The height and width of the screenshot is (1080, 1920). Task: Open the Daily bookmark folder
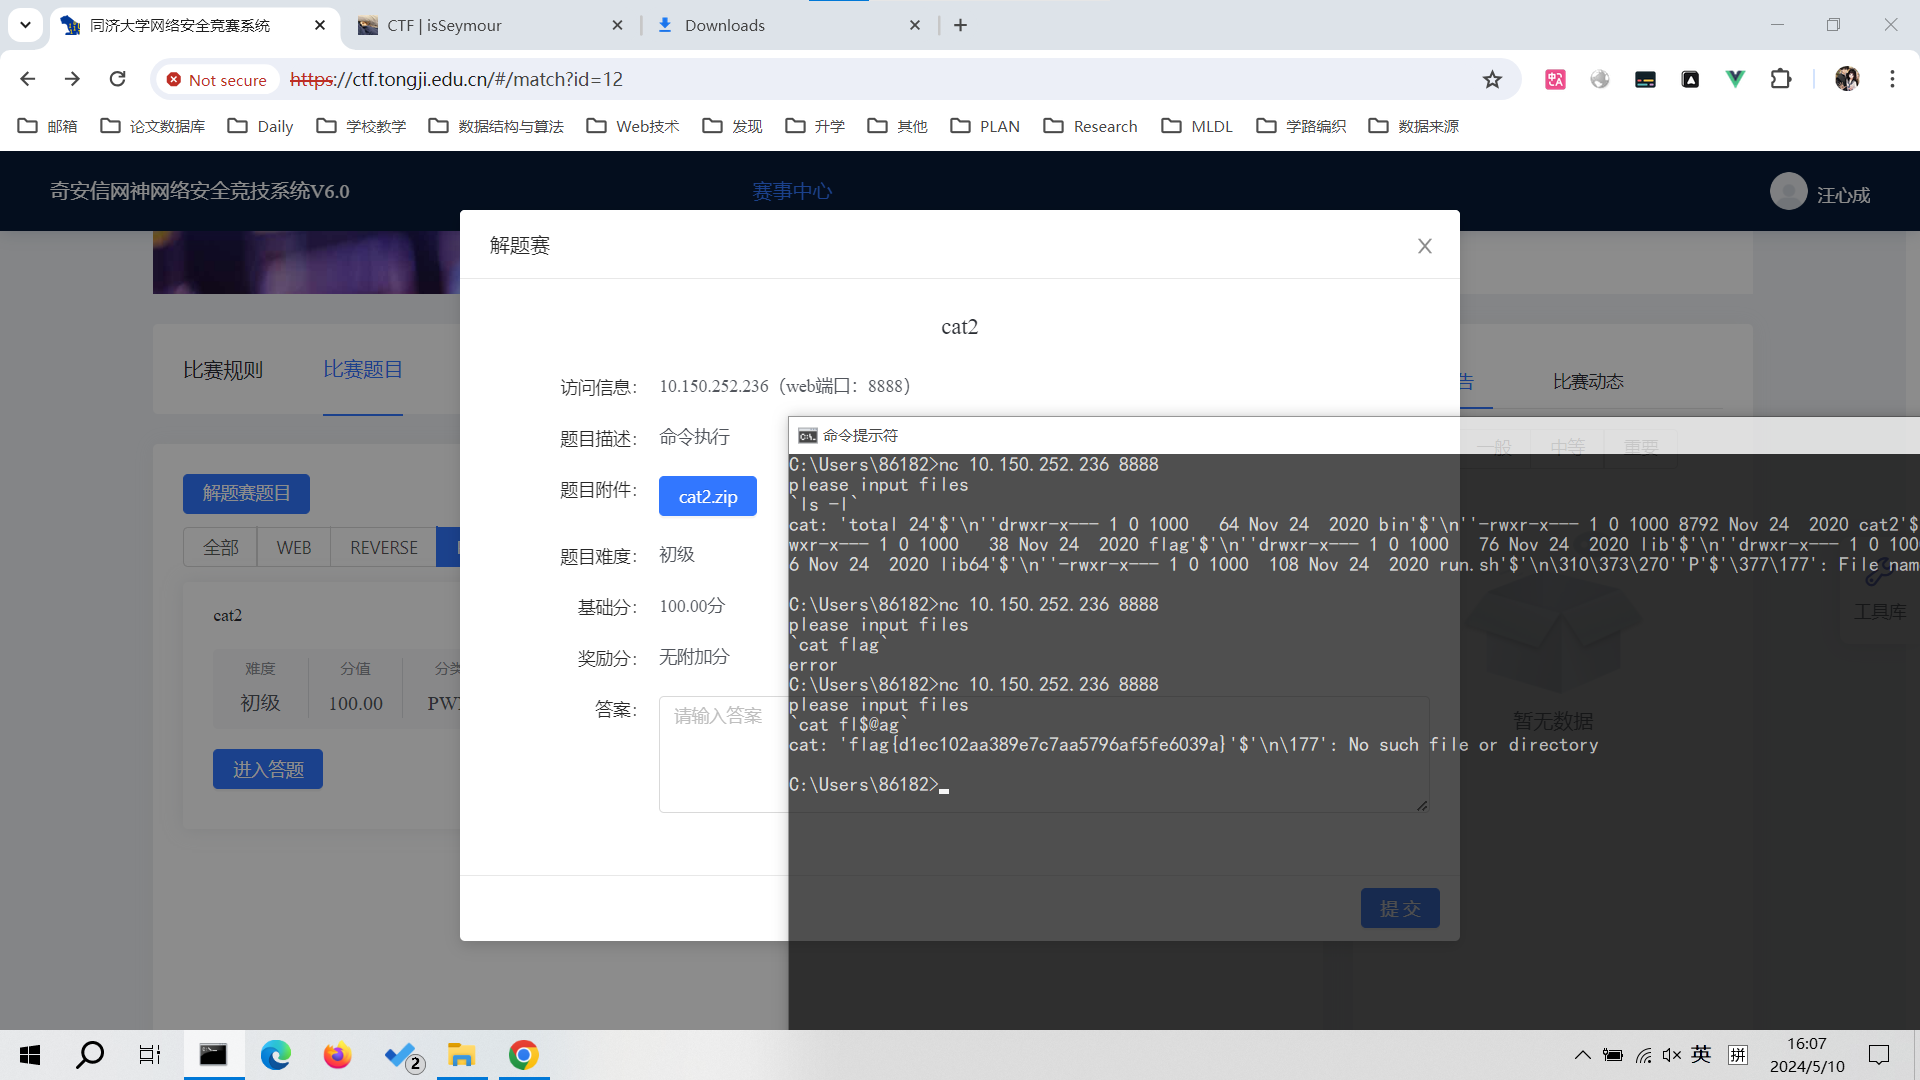click(x=260, y=126)
